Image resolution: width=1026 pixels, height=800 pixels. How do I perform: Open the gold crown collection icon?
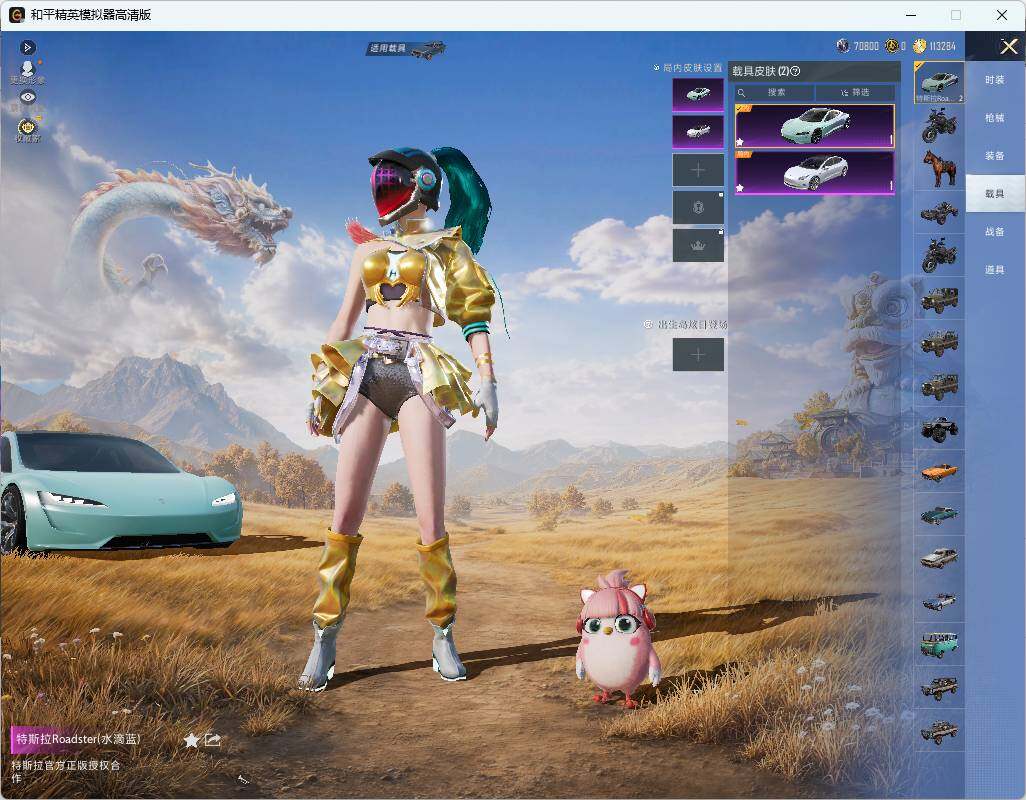click(27, 130)
